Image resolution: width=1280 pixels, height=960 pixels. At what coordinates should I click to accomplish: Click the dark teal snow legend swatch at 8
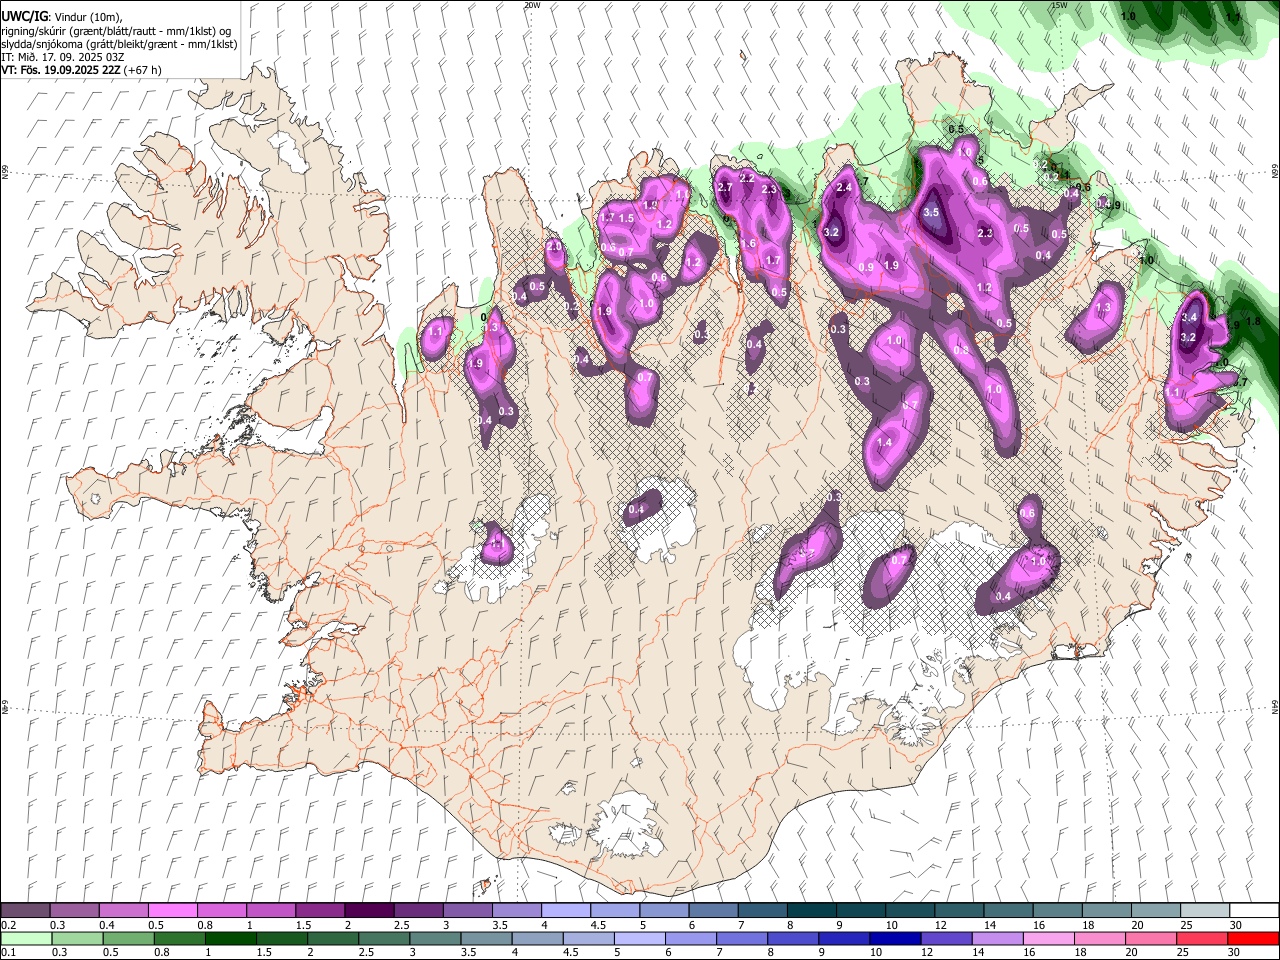[x=811, y=910]
